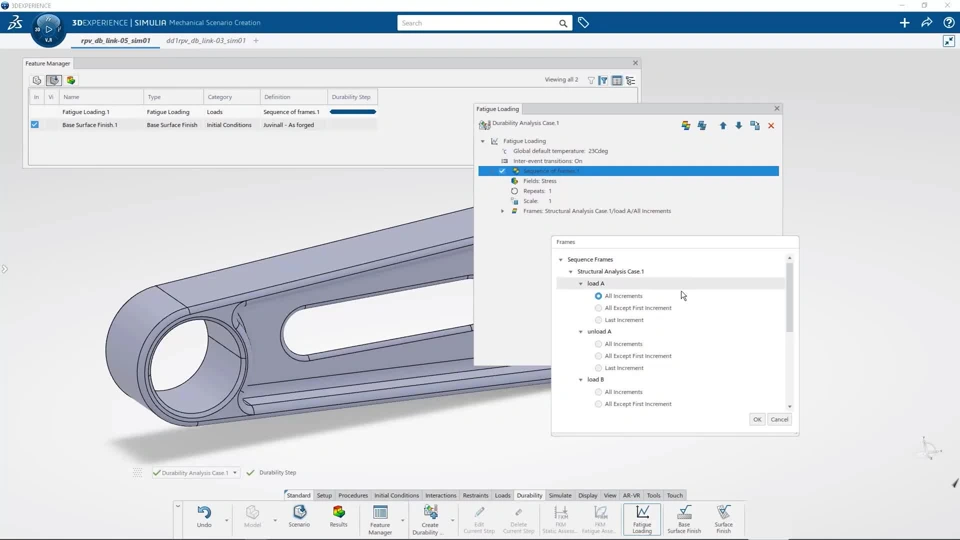This screenshot has width=960, height=540.
Task: Delete item with red X icon
Action: 771,126
